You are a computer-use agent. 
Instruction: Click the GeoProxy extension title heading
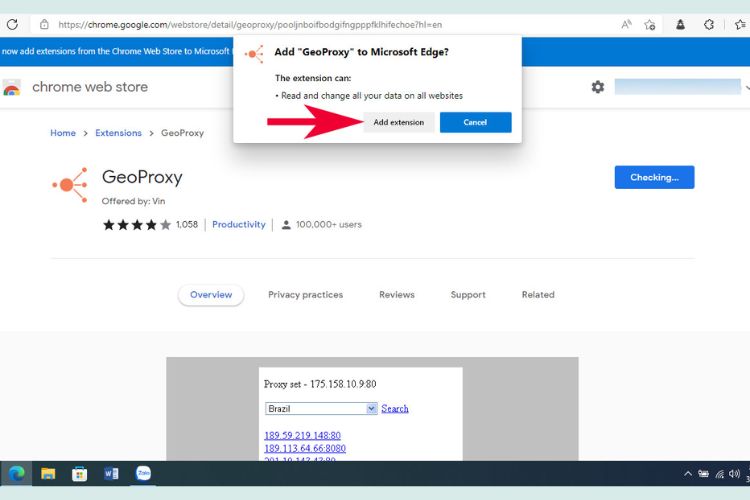(142, 178)
